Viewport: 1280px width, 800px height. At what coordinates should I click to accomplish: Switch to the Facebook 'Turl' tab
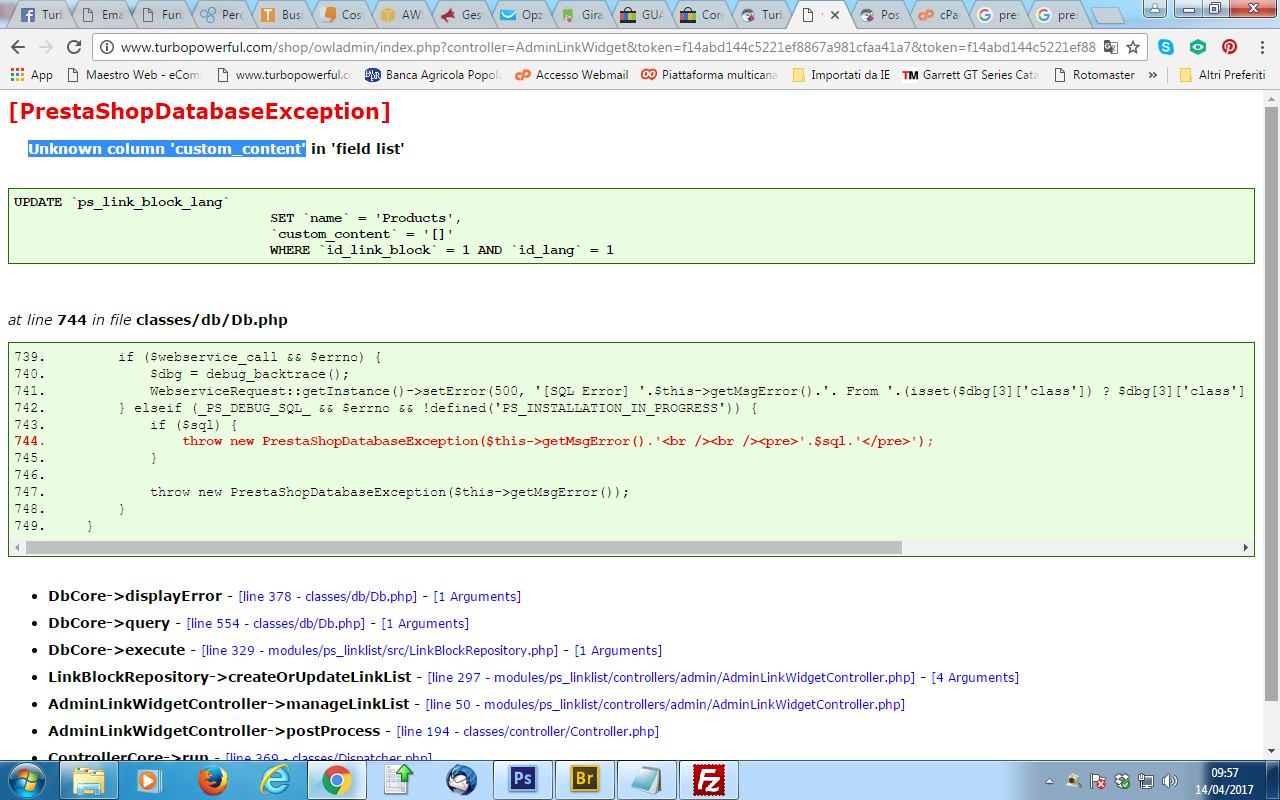42,15
